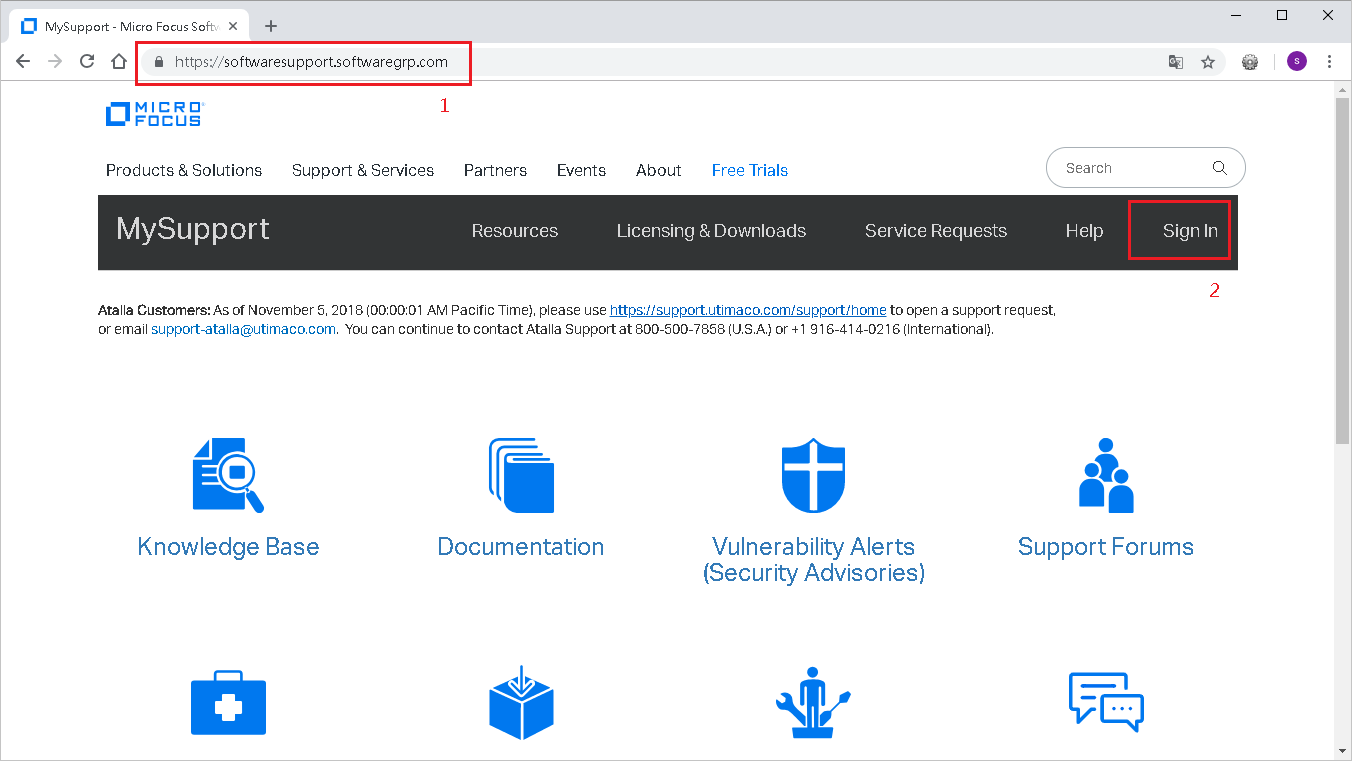
Task: Click the browser forward arrow
Action: click(55, 61)
